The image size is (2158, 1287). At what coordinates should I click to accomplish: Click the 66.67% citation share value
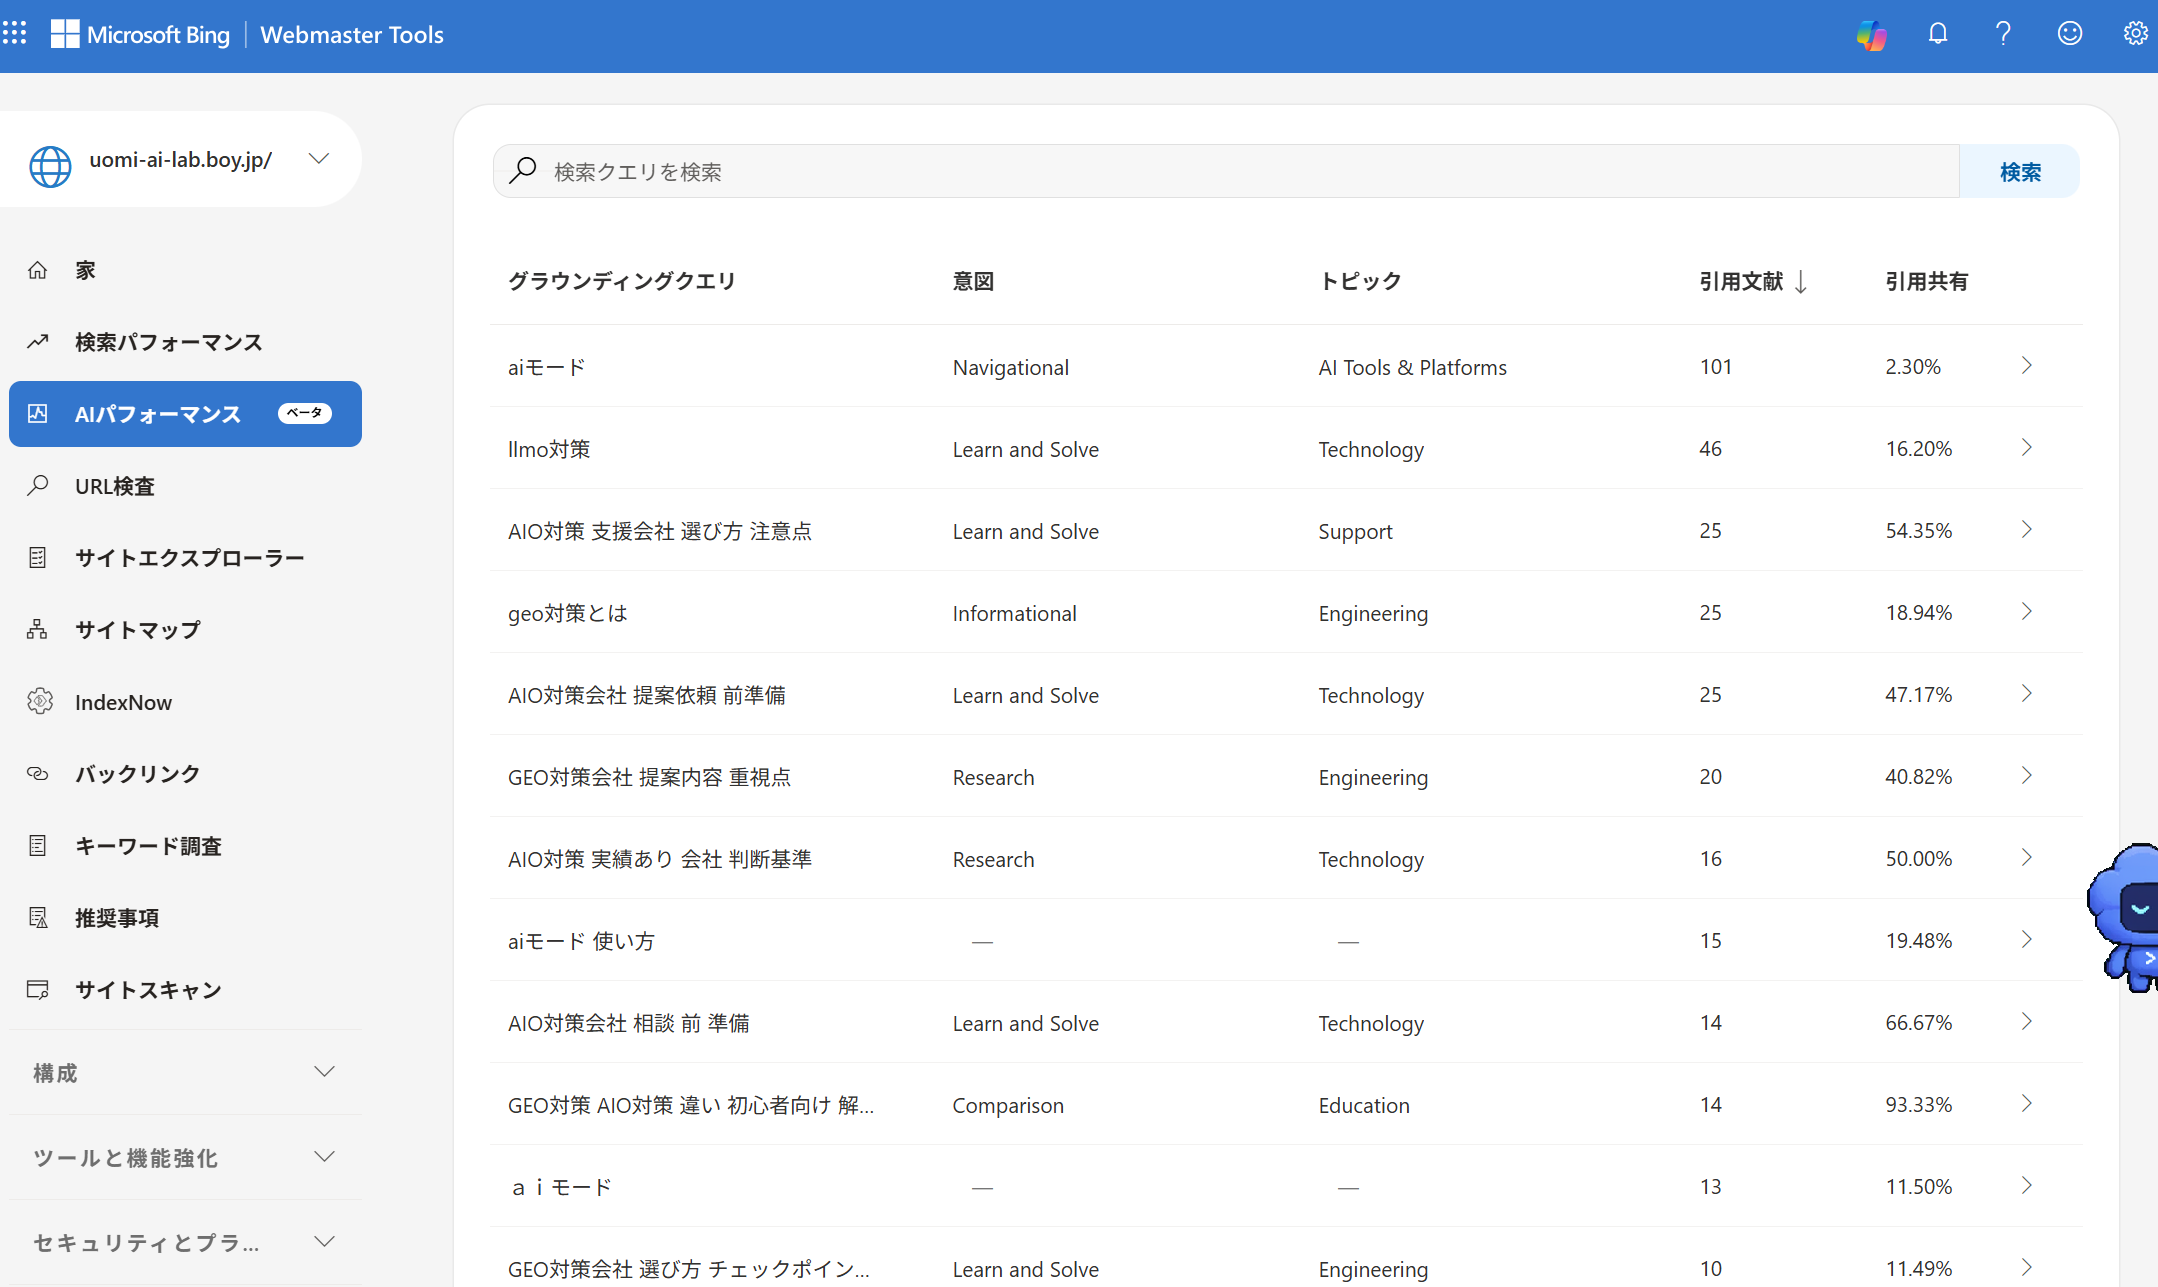tap(1919, 1022)
